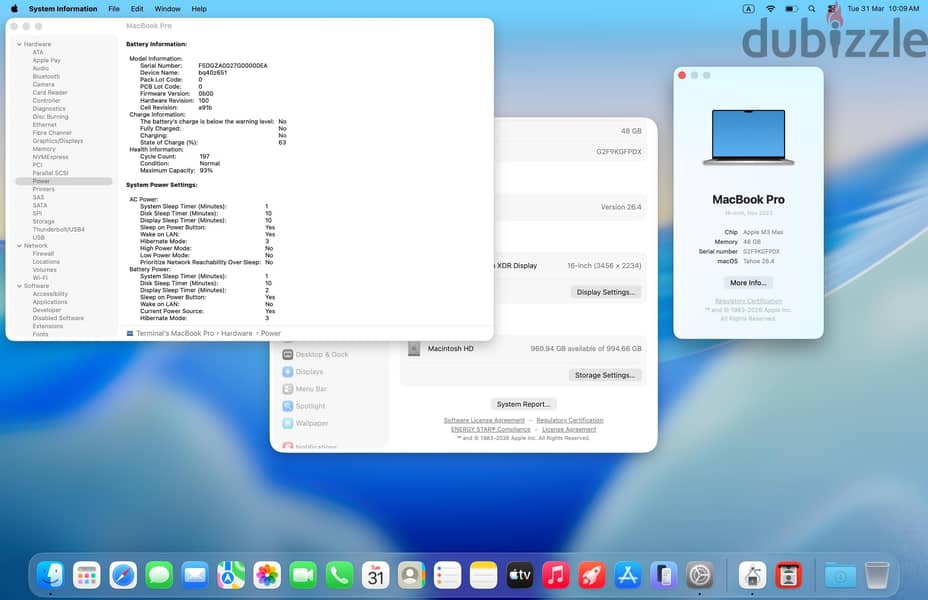Collapse the Network section in sidebar
928x600 pixels.
(19, 246)
